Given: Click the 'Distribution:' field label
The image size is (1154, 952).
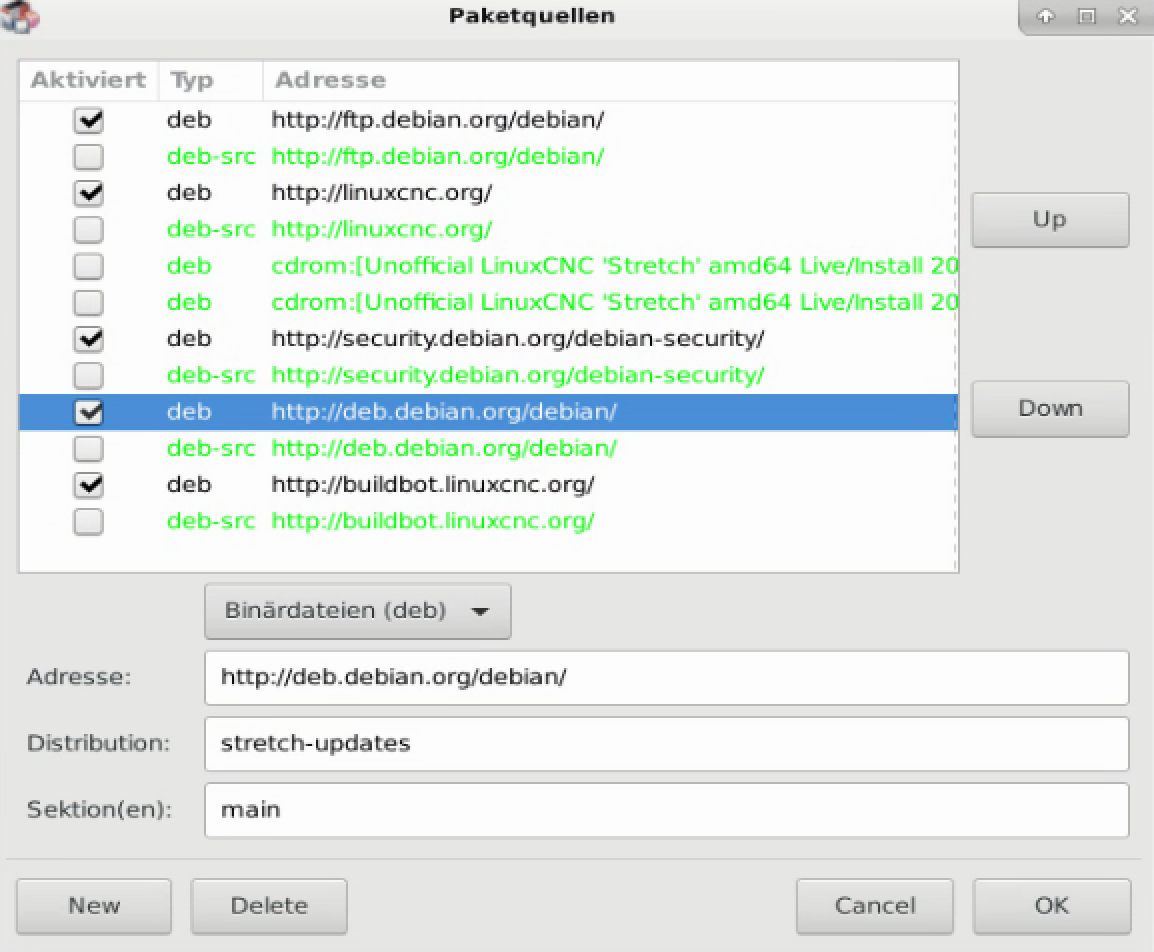Looking at the screenshot, I should tap(99, 743).
